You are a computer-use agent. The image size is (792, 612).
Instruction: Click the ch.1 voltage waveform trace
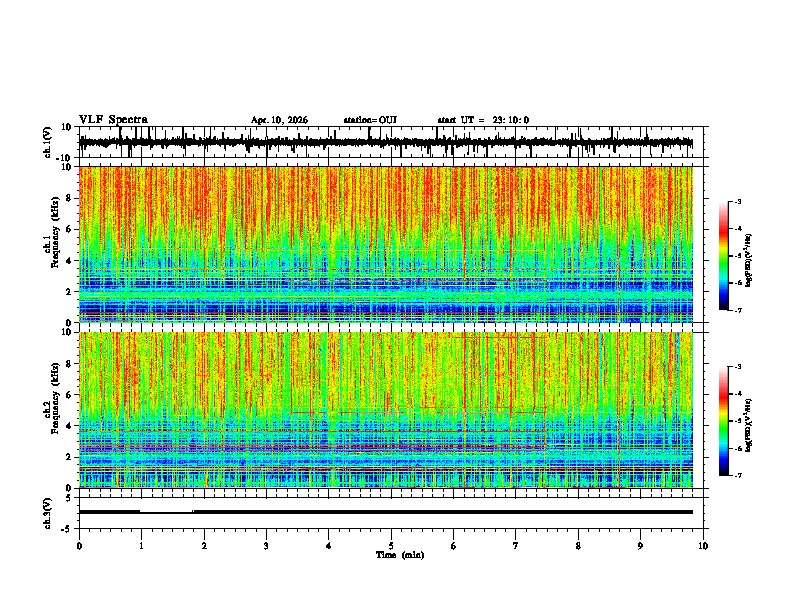(x=386, y=142)
